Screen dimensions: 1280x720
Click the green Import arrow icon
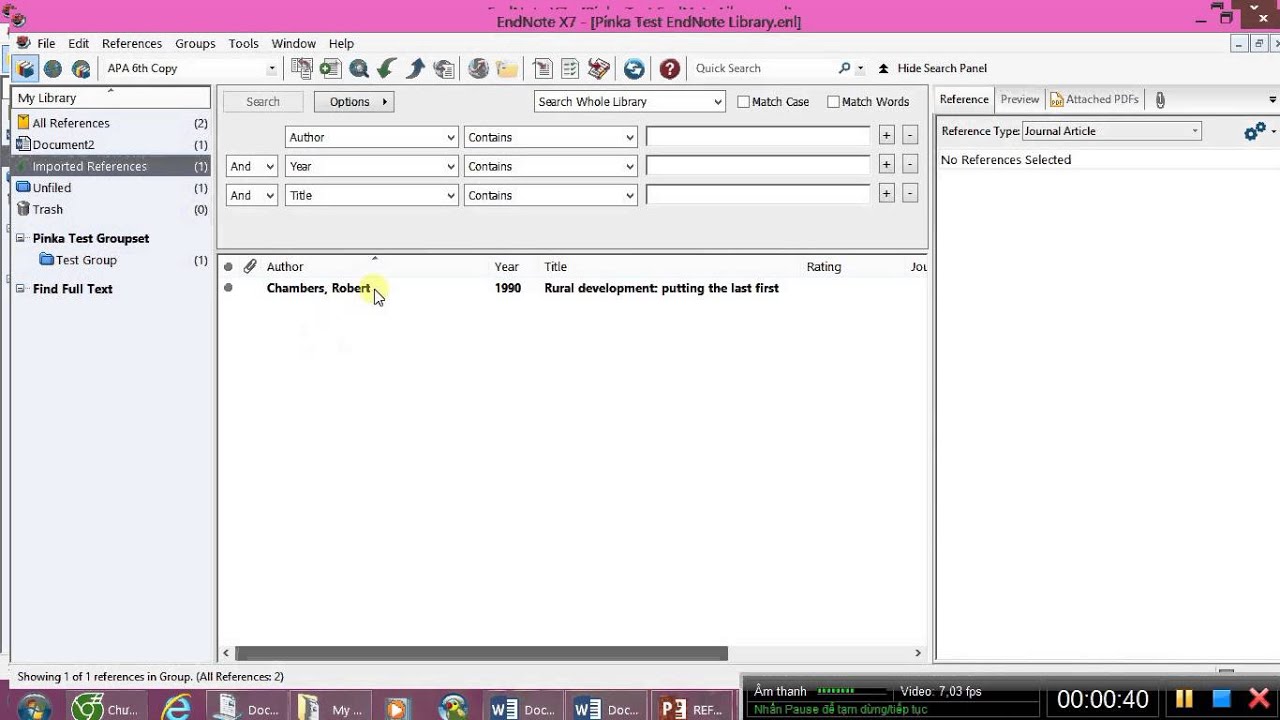pos(387,68)
